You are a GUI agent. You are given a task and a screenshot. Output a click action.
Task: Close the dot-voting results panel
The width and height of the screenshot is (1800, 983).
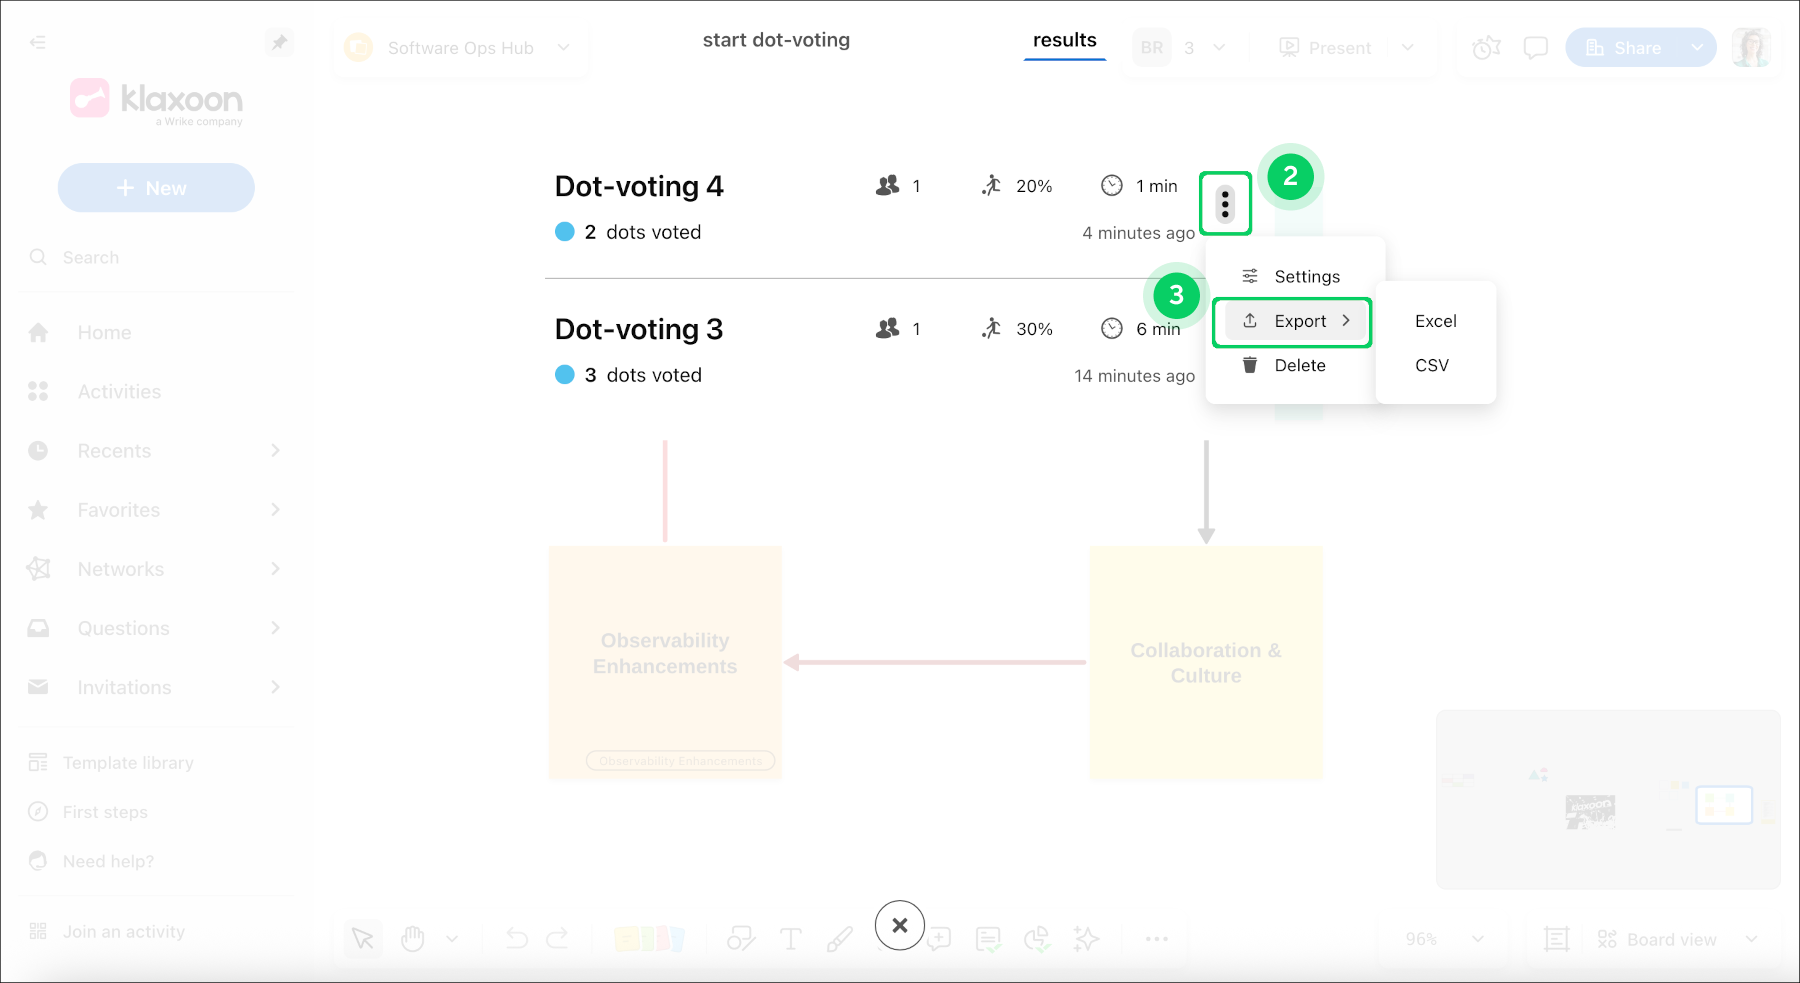[x=899, y=925]
